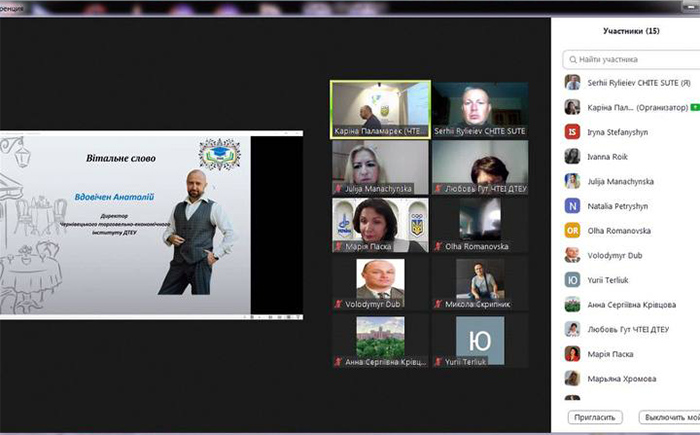Click muted mic icon on Volodymyr Dub's tile
Screen dimensions: 700x435
click(x=338, y=306)
